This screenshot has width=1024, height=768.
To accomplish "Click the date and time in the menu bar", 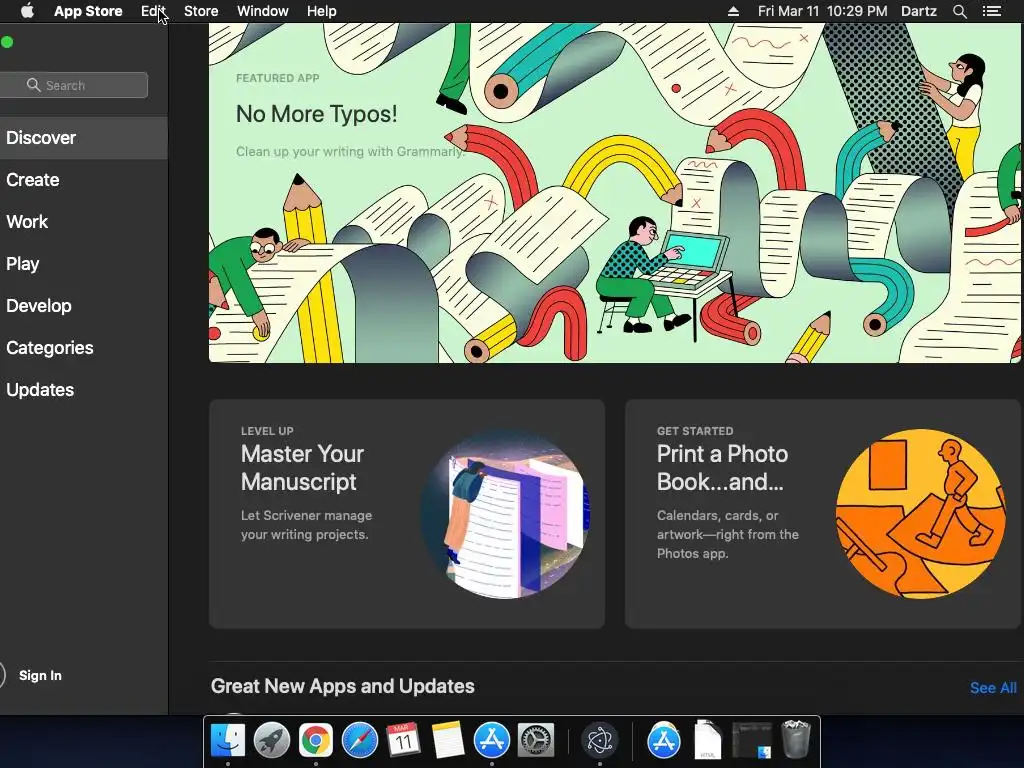I will 822,11.
